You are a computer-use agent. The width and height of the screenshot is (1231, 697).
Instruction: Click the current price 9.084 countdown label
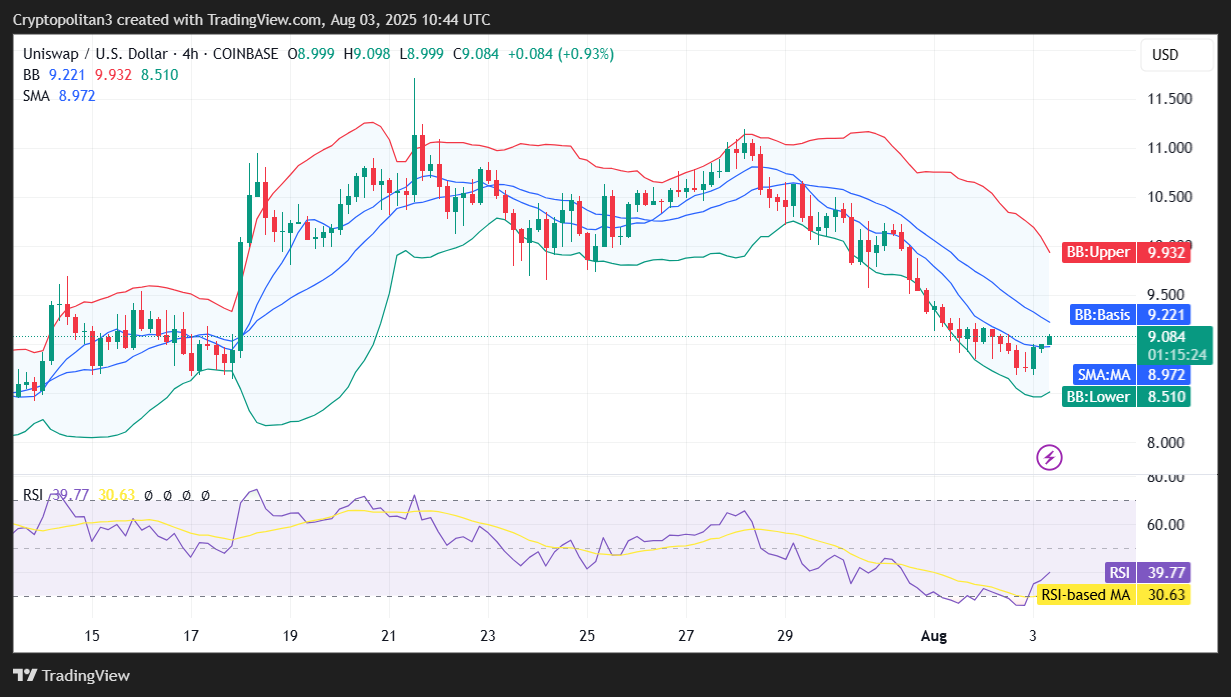point(1177,345)
